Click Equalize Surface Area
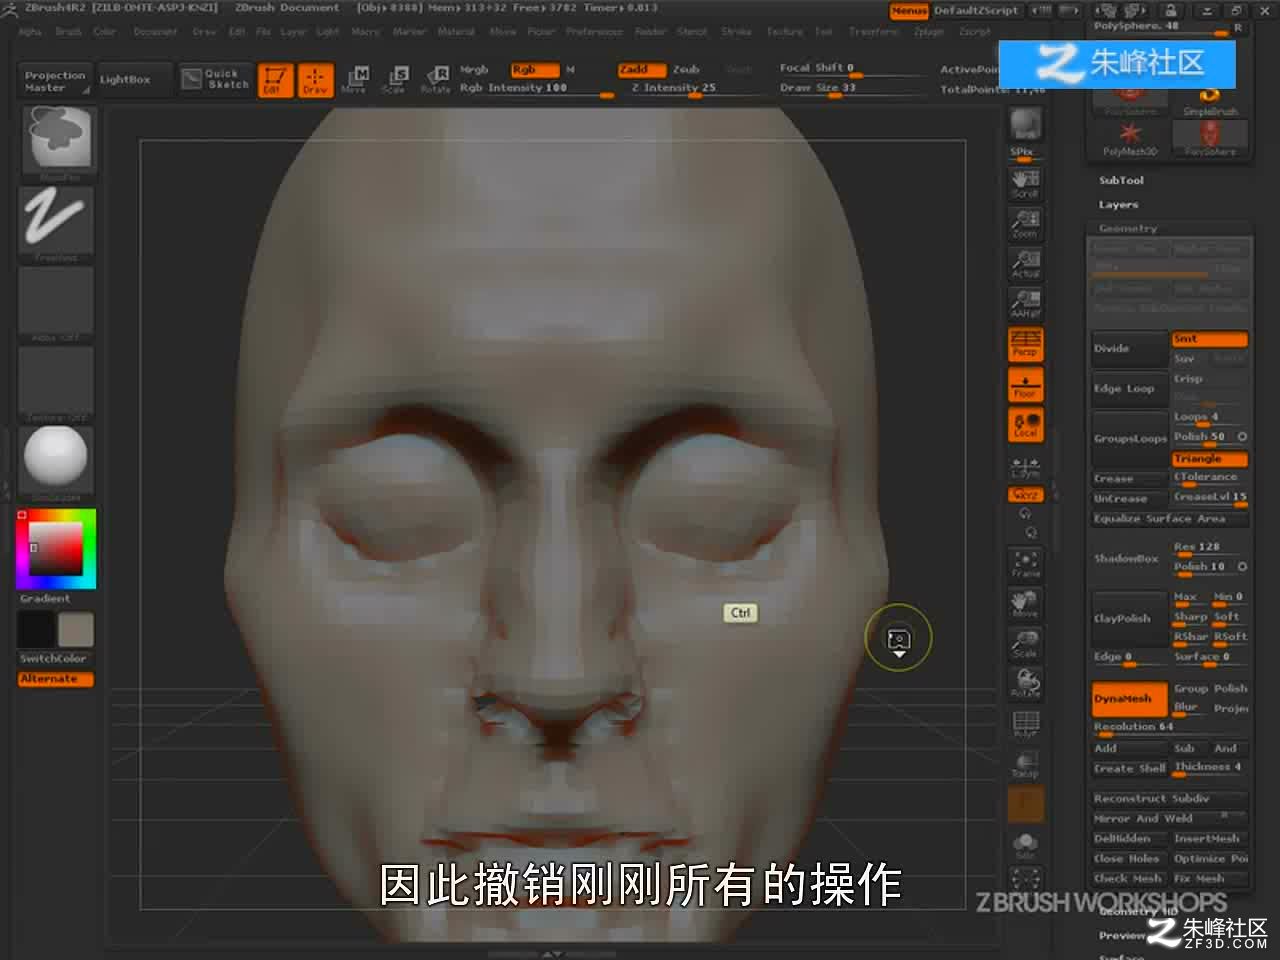The width and height of the screenshot is (1280, 960). (1170, 519)
